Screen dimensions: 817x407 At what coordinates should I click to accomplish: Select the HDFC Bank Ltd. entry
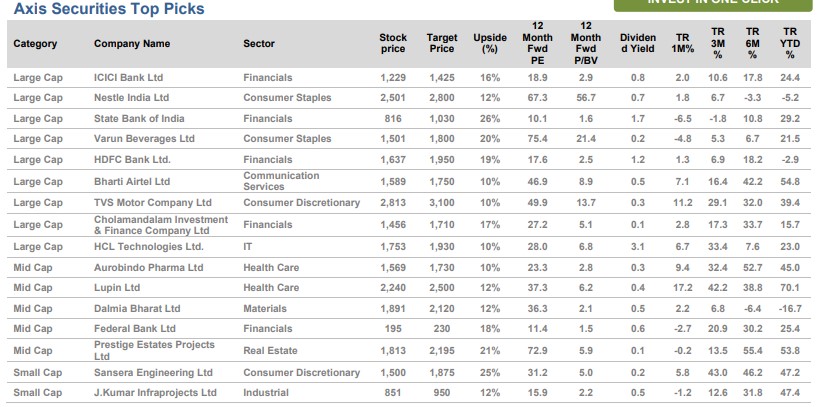(x=132, y=160)
